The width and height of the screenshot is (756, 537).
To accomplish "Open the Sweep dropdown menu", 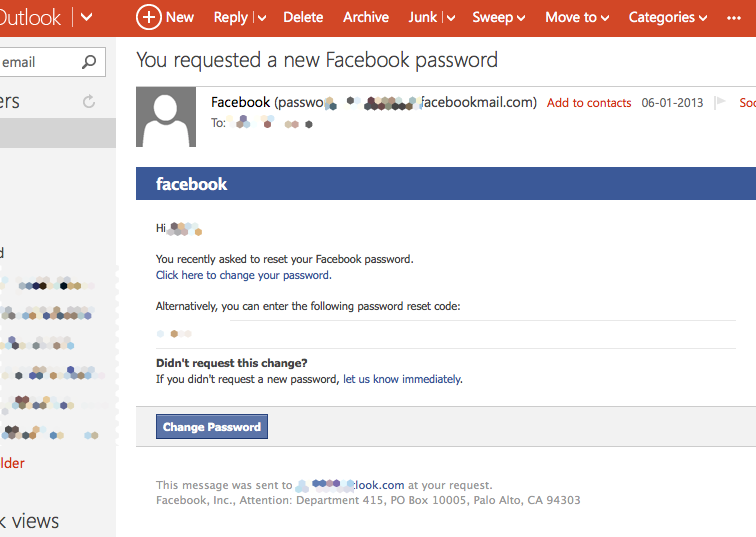I will pos(499,17).
